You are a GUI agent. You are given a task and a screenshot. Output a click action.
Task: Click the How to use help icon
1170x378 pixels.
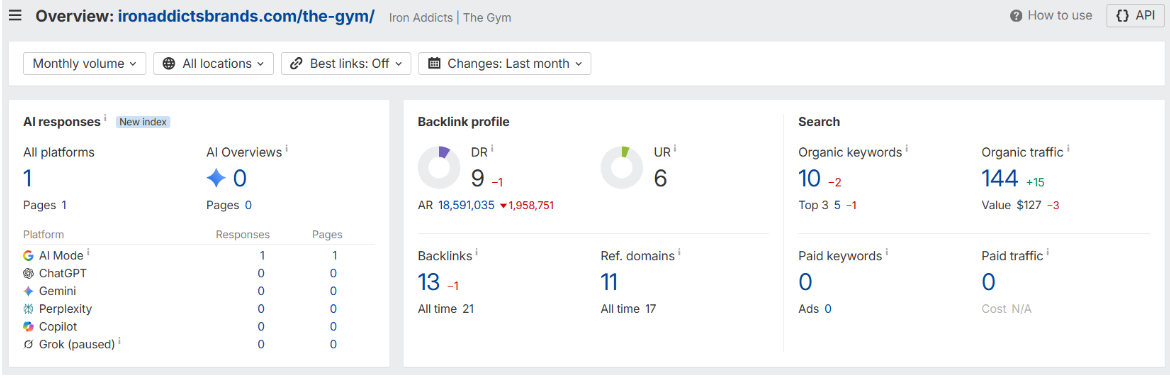pyautogui.click(x=1016, y=16)
